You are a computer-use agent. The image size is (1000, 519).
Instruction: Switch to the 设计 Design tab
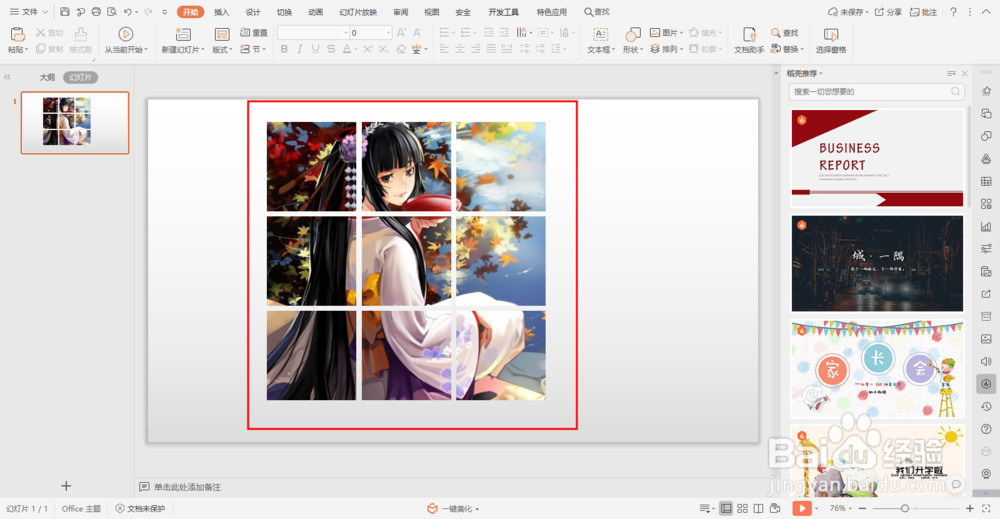pos(253,12)
